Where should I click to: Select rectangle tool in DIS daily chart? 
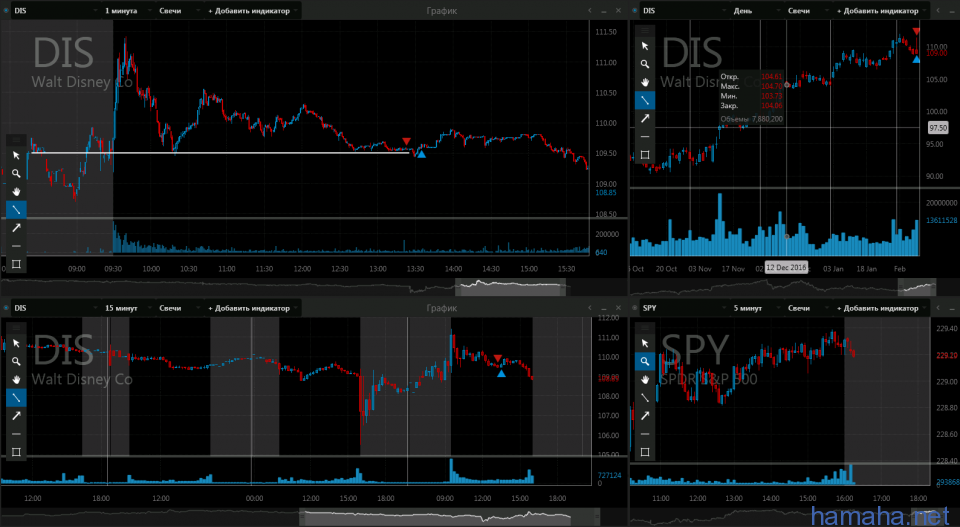(x=645, y=155)
